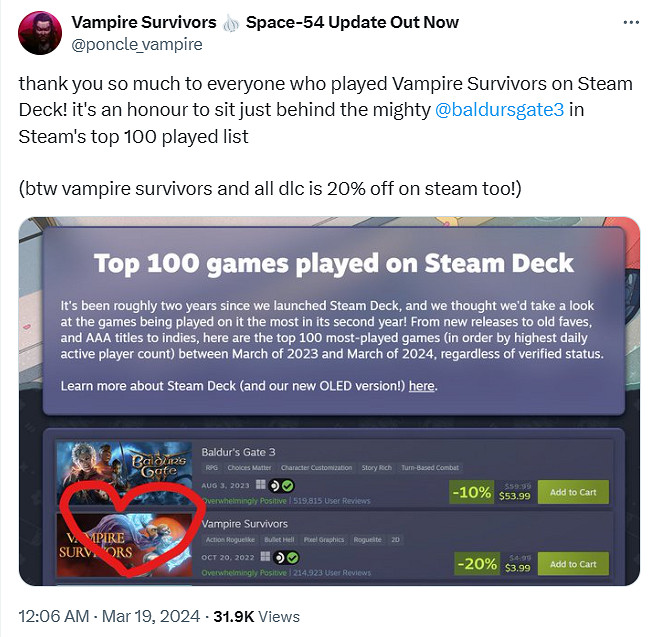Open the Vampire Survivors profile avatar
This screenshot has height=637, width=656.
40,33
